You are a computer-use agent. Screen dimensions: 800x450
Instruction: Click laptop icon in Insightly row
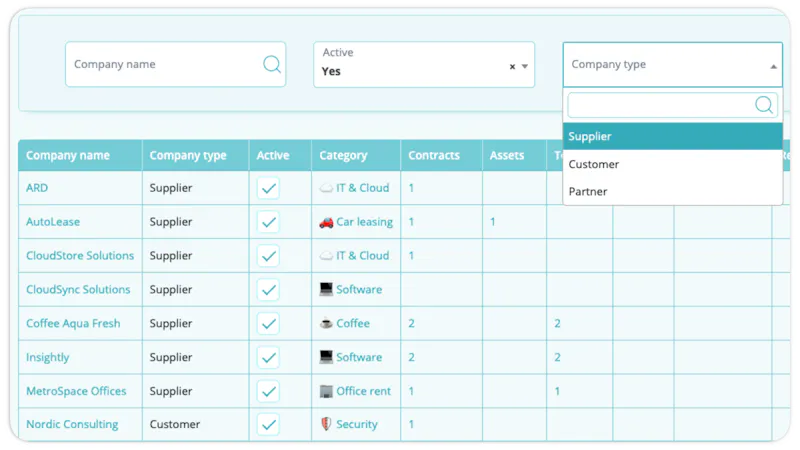[326, 357]
